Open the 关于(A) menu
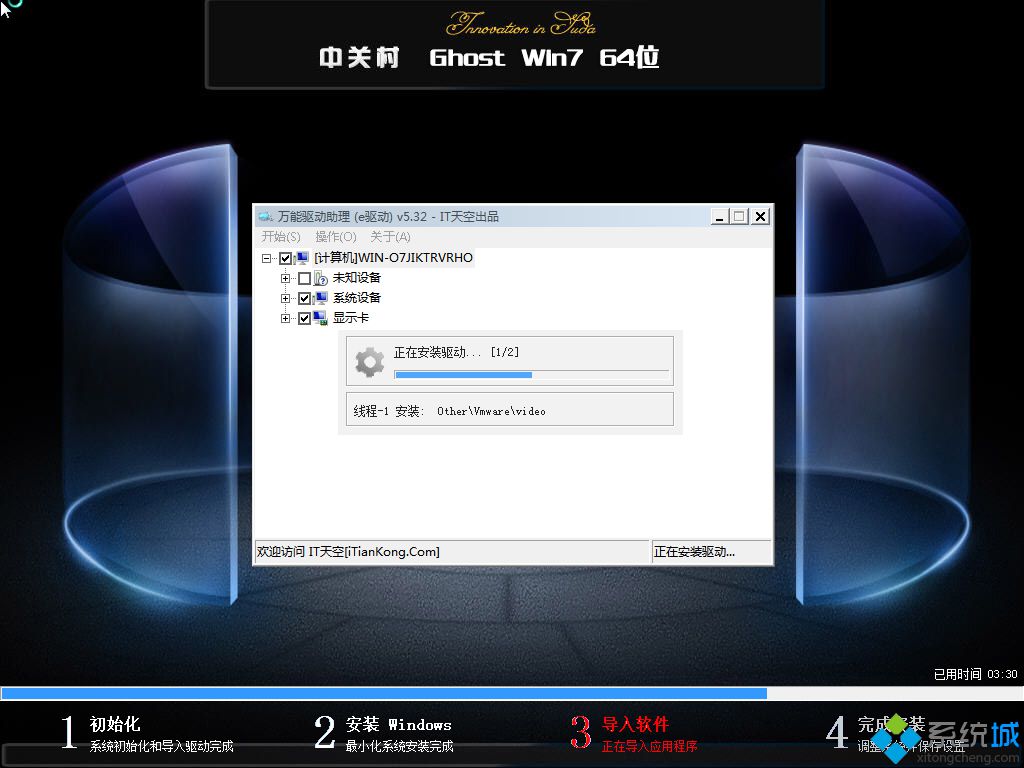Image resolution: width=1024 pixels, height=768 pixels. pos(391,236)
